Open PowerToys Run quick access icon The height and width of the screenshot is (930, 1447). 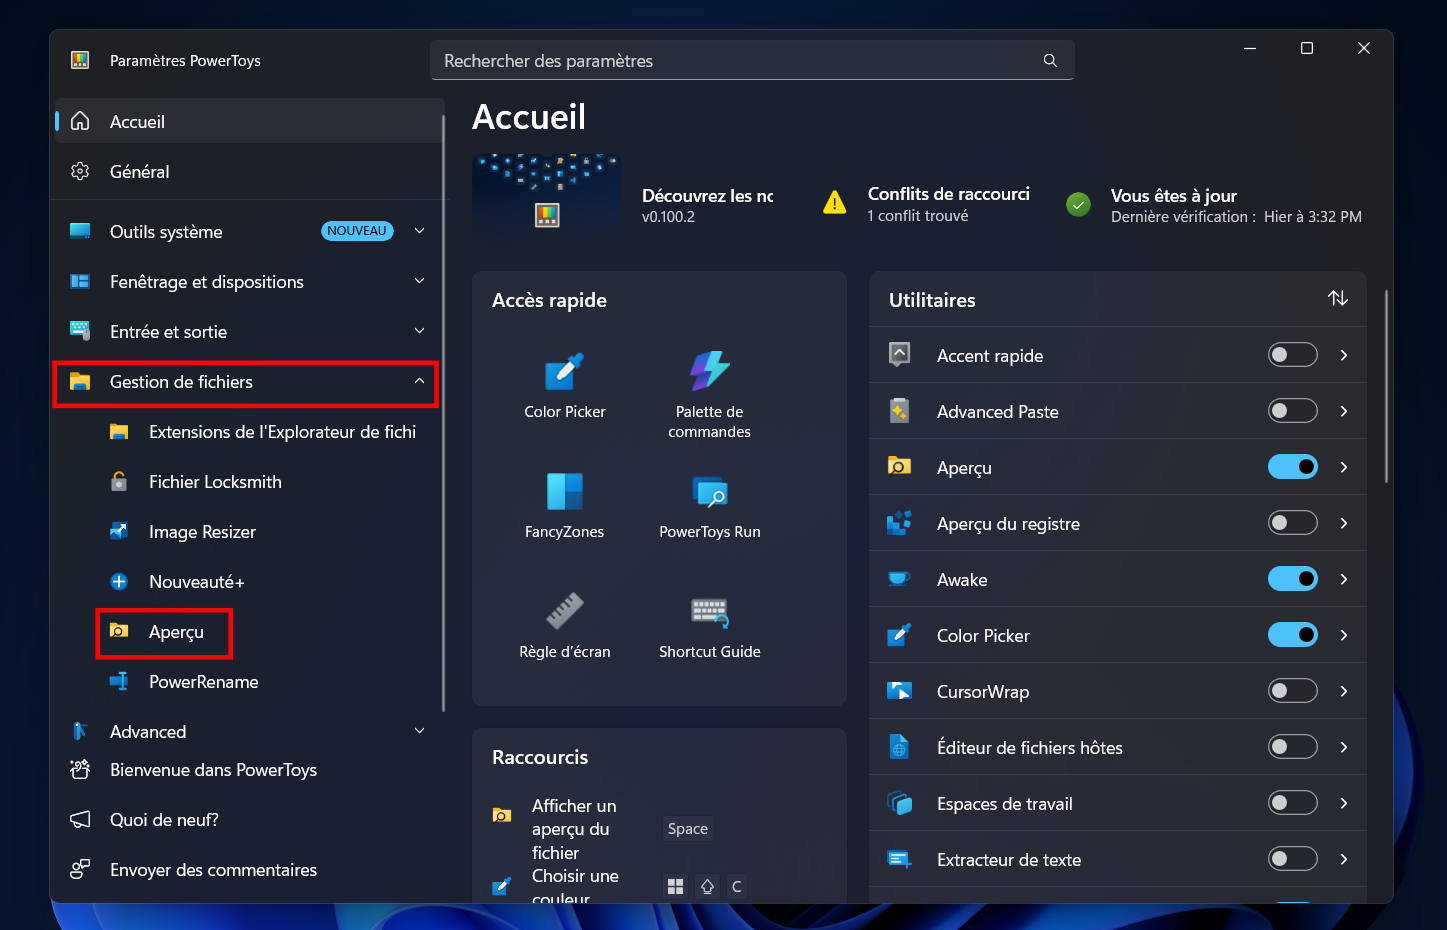[709, 491]
